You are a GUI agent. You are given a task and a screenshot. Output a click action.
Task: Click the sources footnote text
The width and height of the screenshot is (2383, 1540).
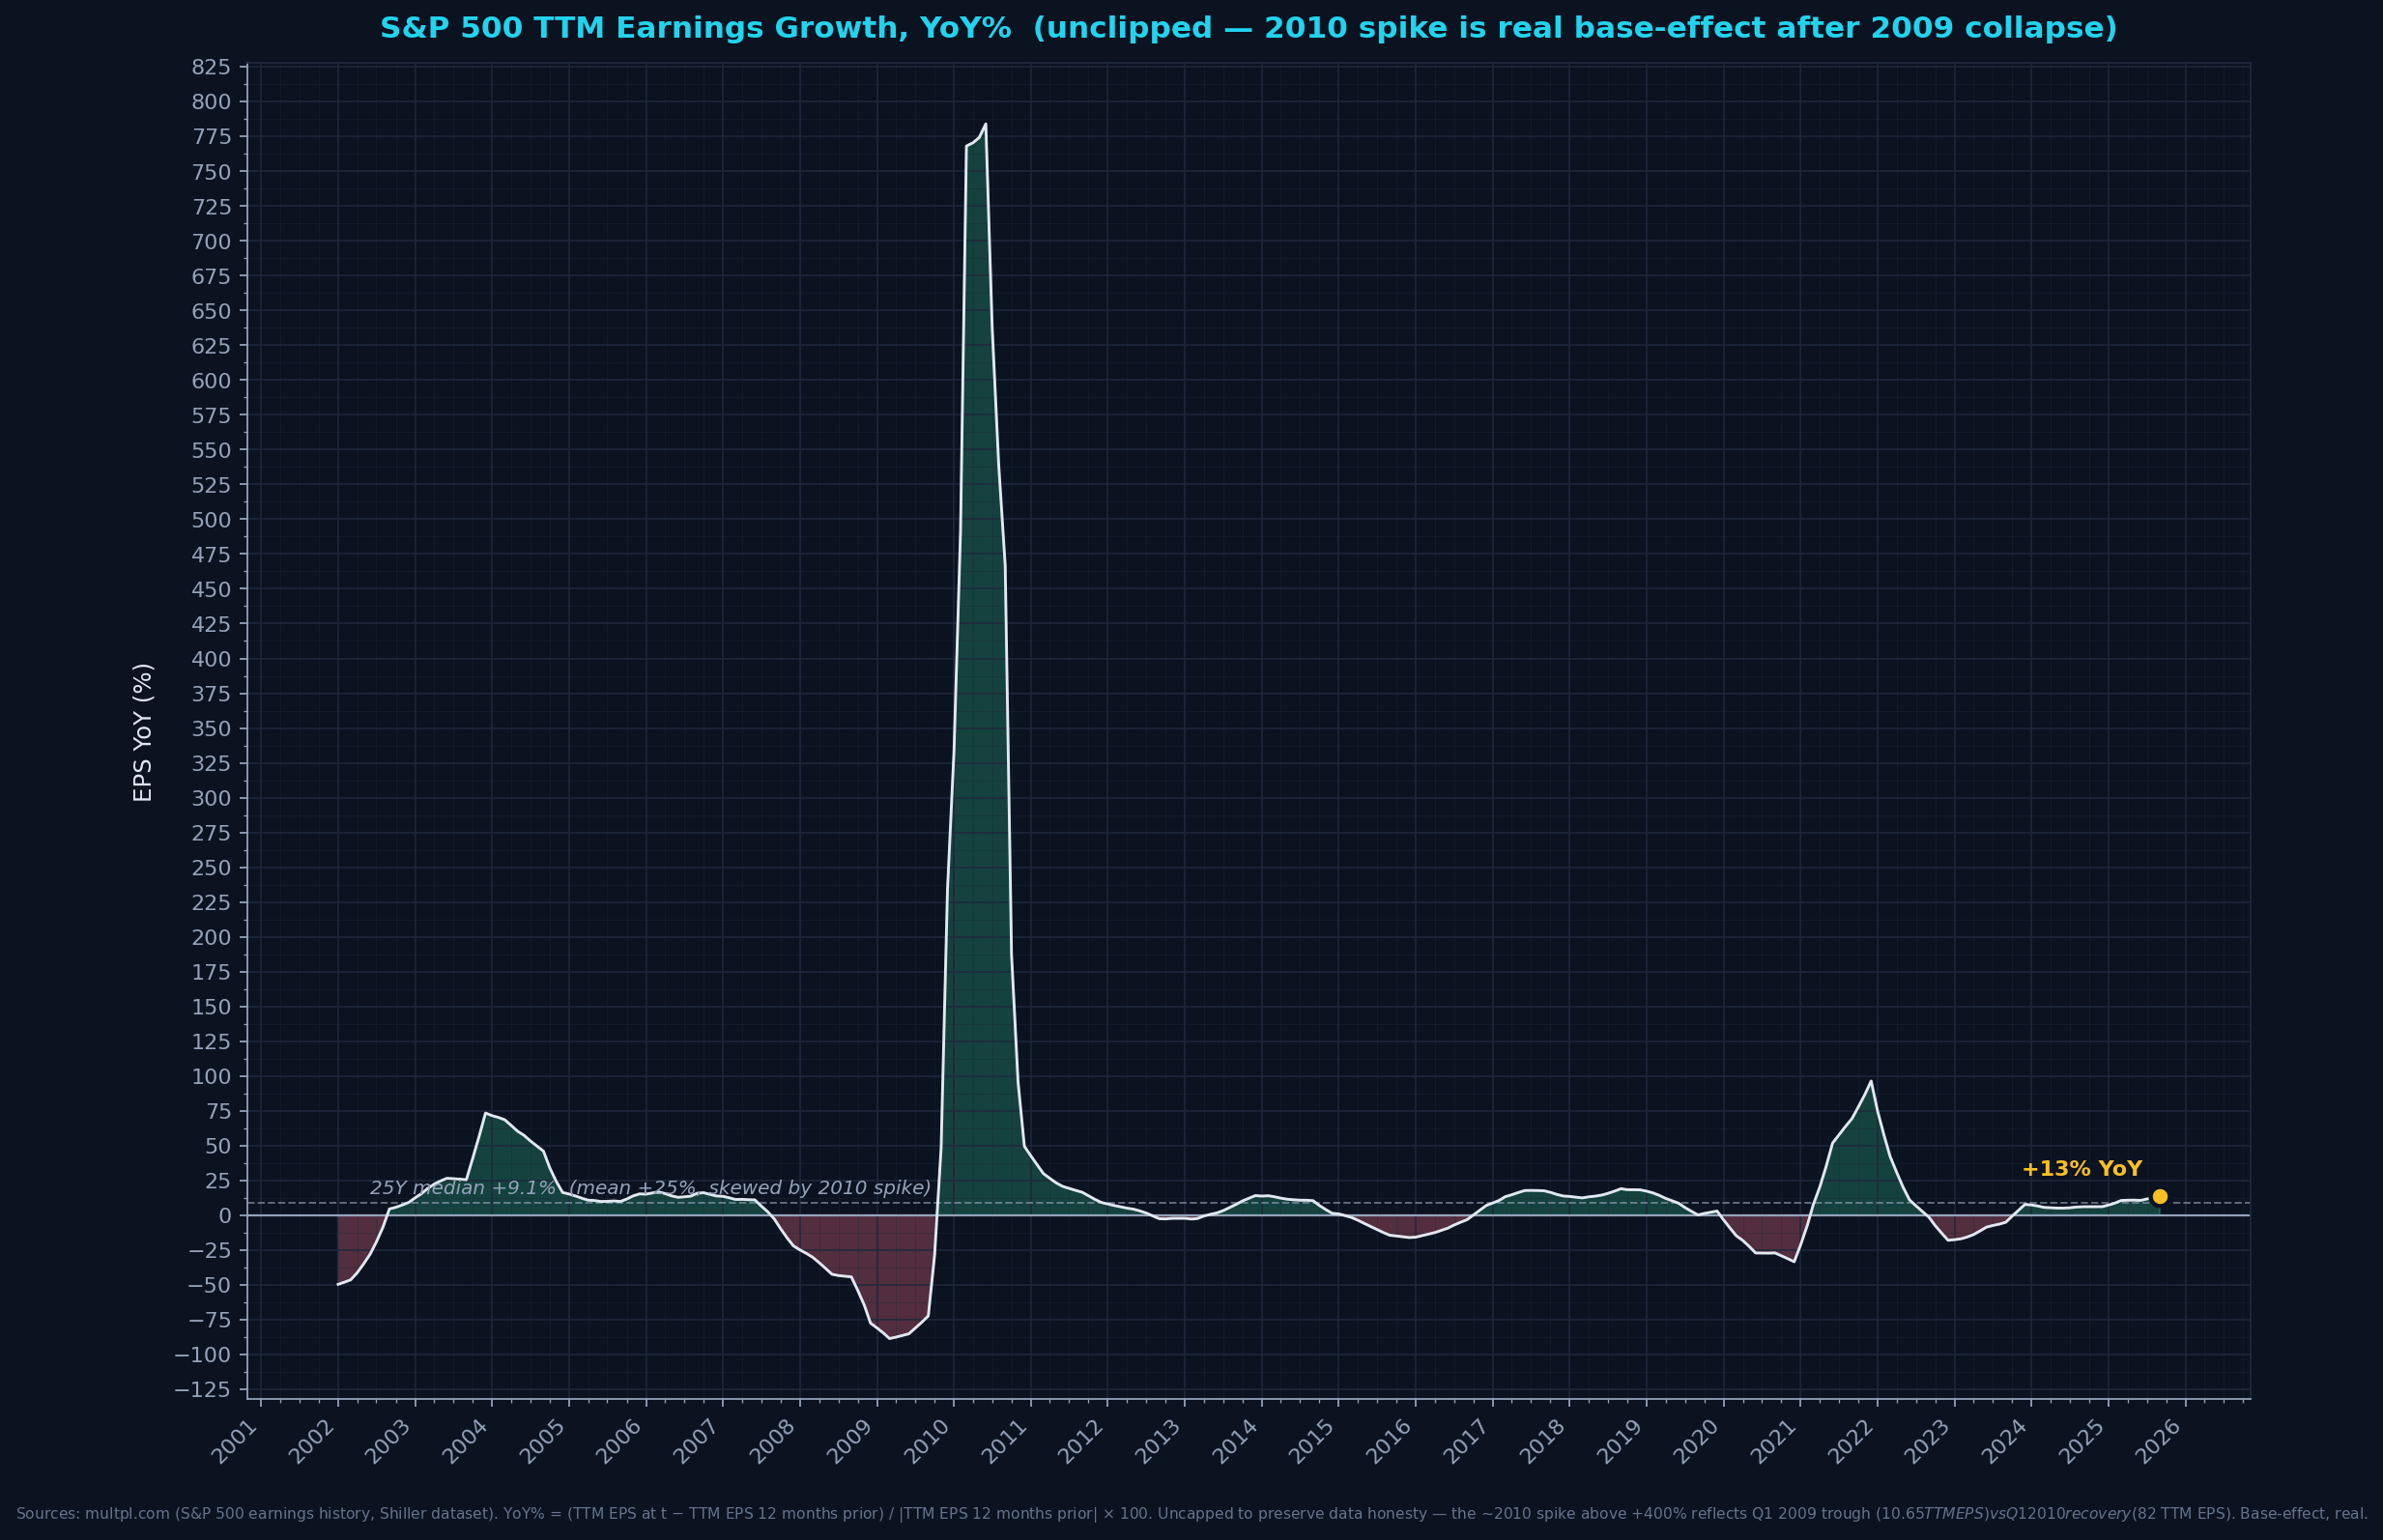coord(1191,1514)
